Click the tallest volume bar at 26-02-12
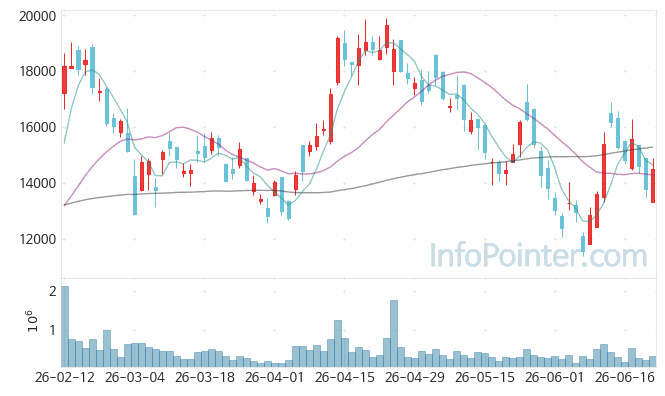The height and width of the screenshot is (396, 665). [x=65, y=326]
